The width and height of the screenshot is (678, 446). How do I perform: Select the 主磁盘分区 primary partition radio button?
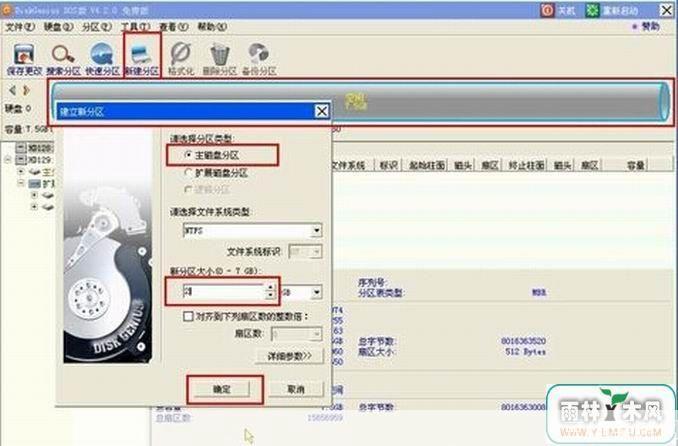pos(189,155)
